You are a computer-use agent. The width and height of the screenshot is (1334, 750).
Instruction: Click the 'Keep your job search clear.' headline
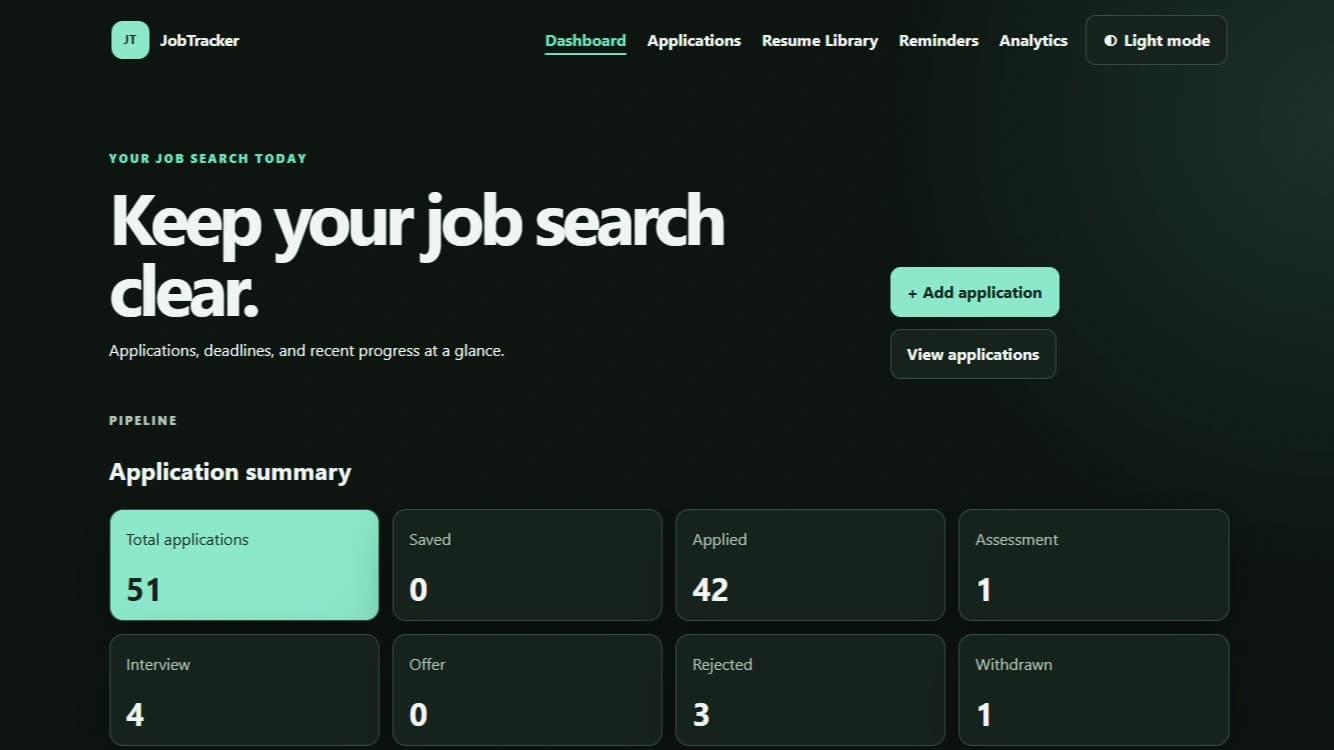417,256
